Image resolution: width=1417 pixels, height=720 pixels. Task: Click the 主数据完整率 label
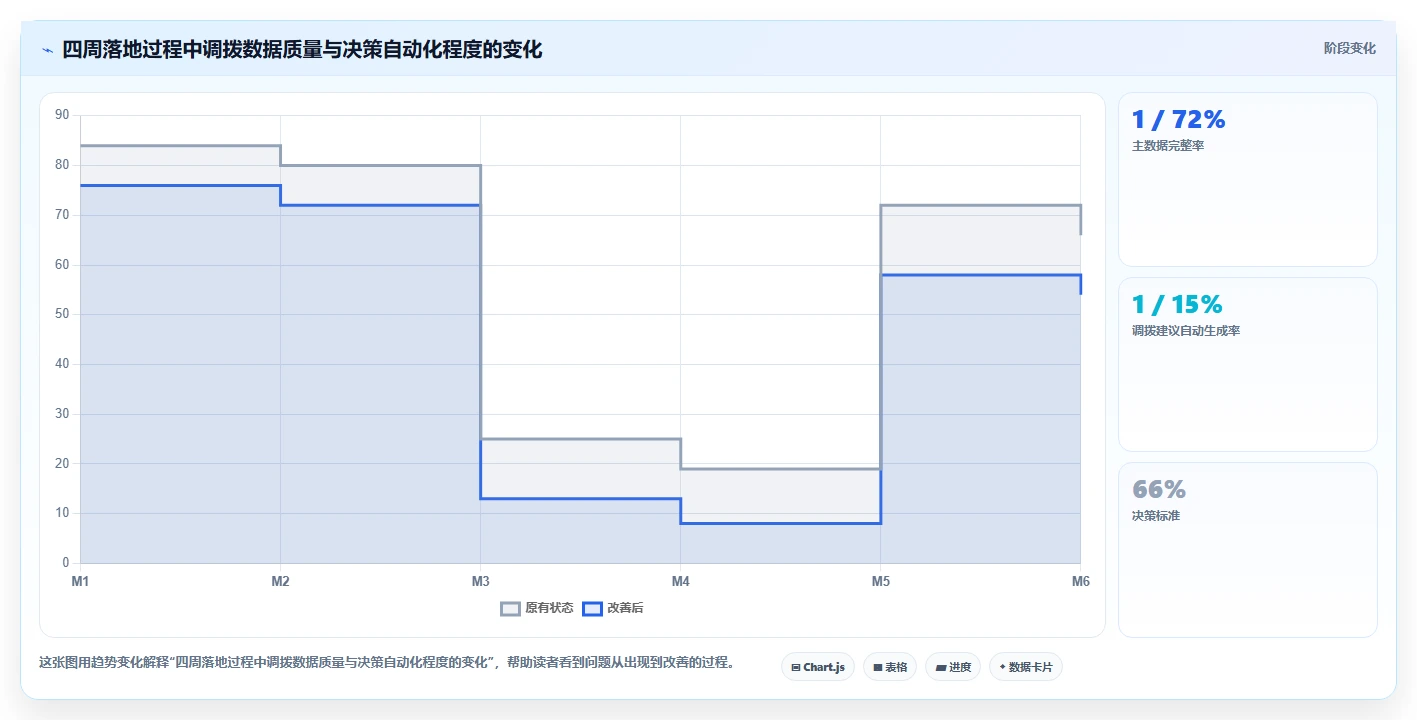pos(1168,146)
